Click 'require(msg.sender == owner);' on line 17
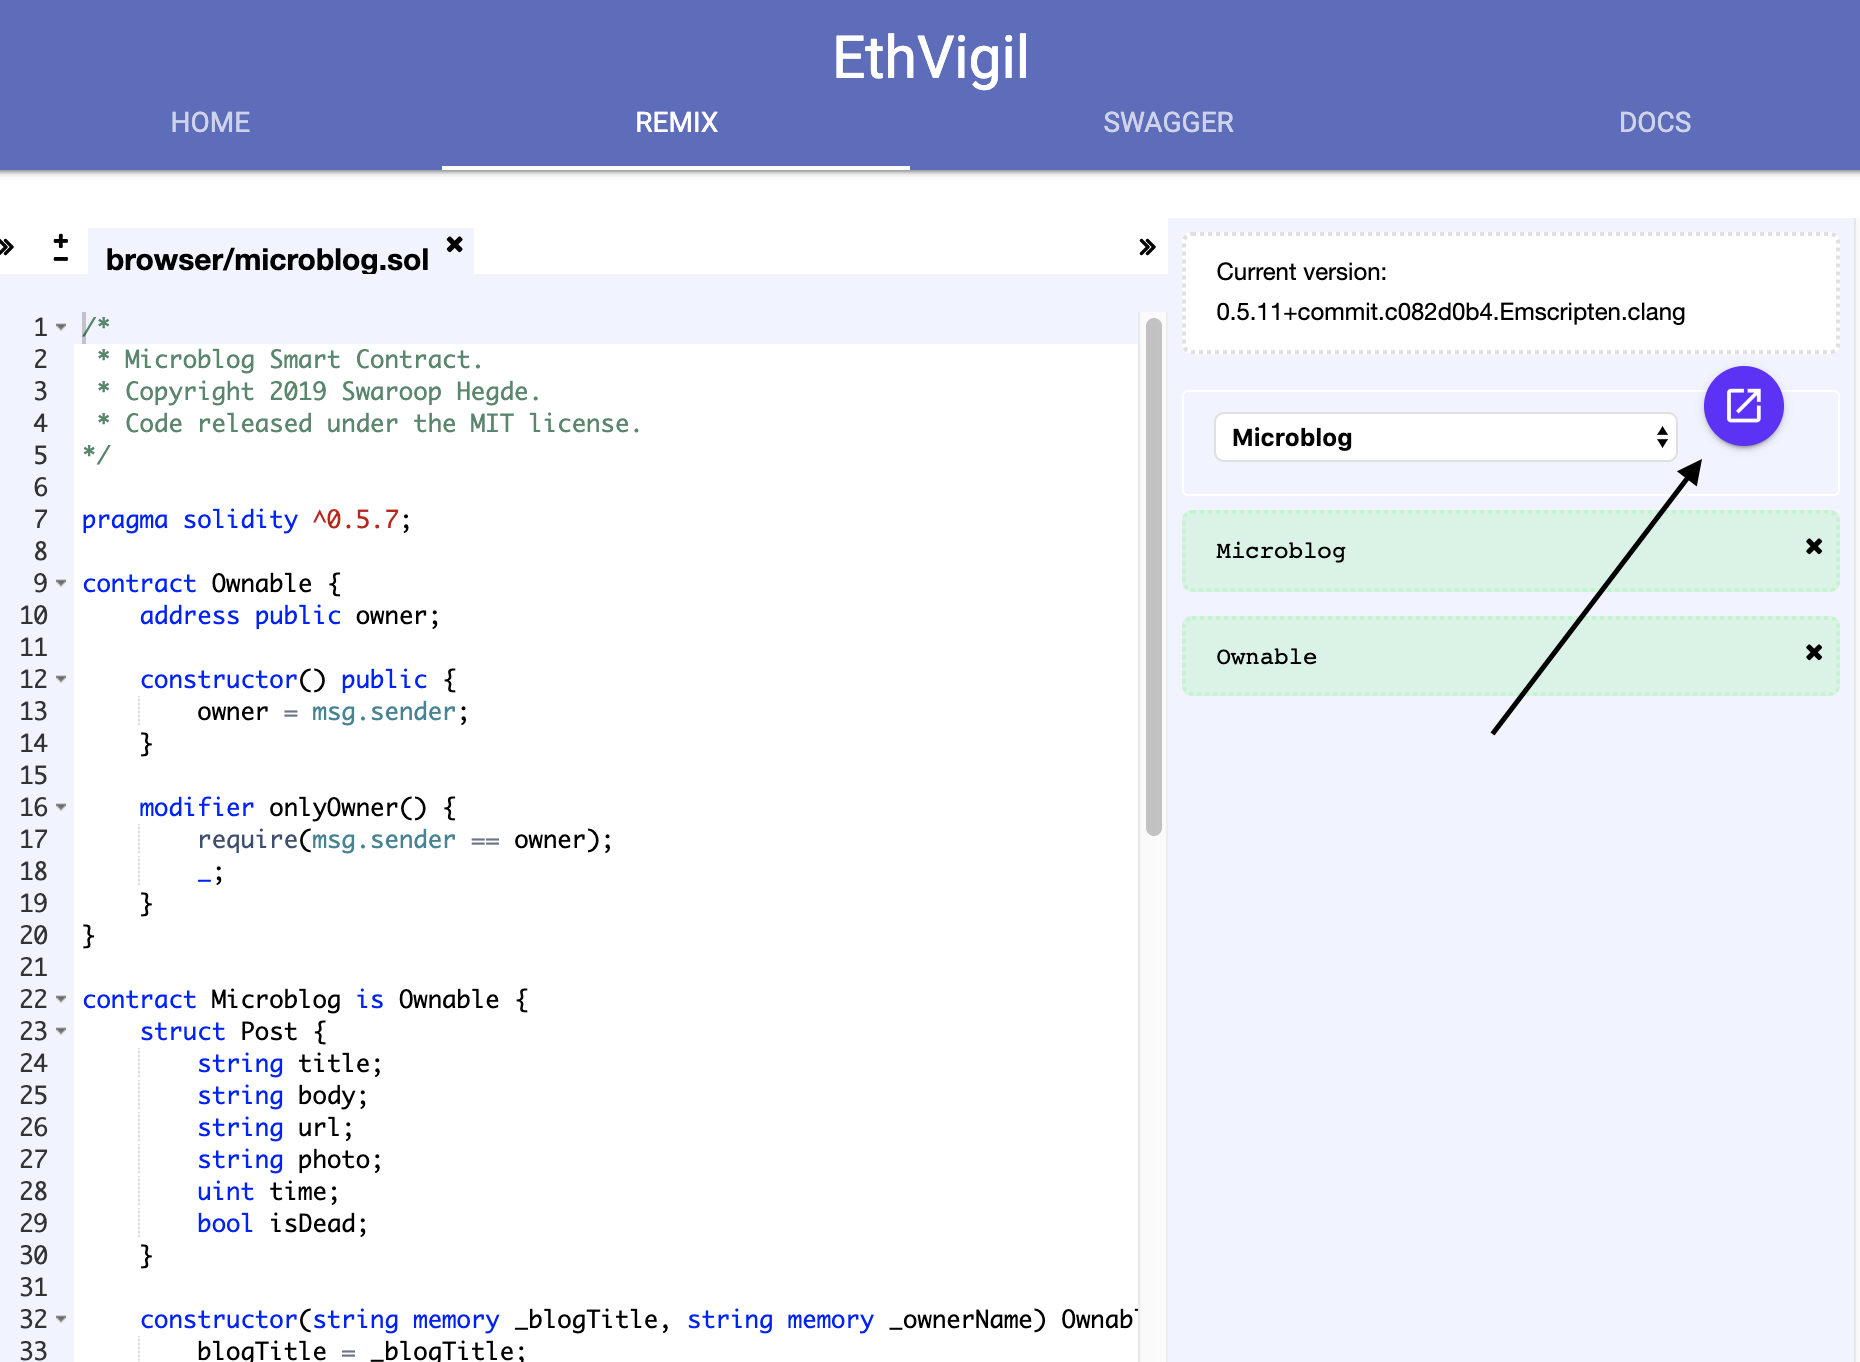This screenshot has height=1362, width=1860. pyautogui.click(x=405, y=839)
